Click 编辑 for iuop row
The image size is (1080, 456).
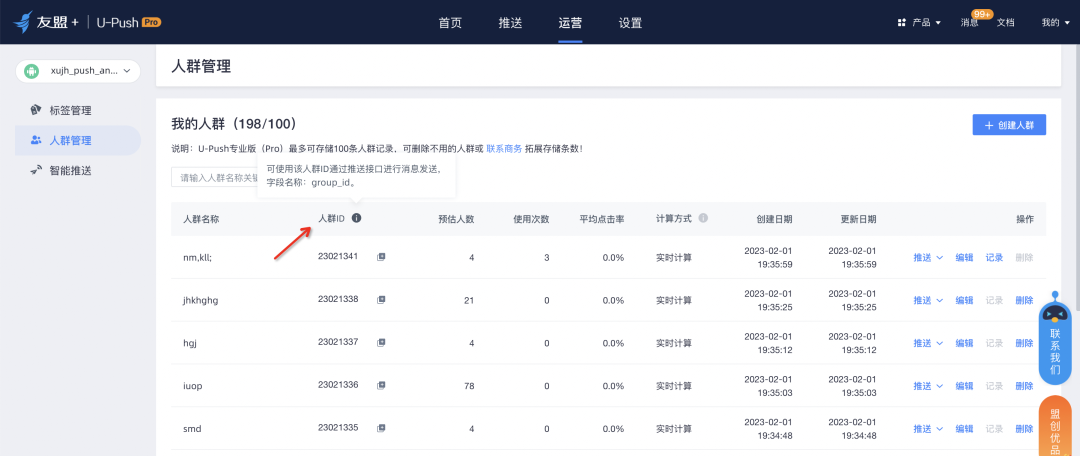964,386
